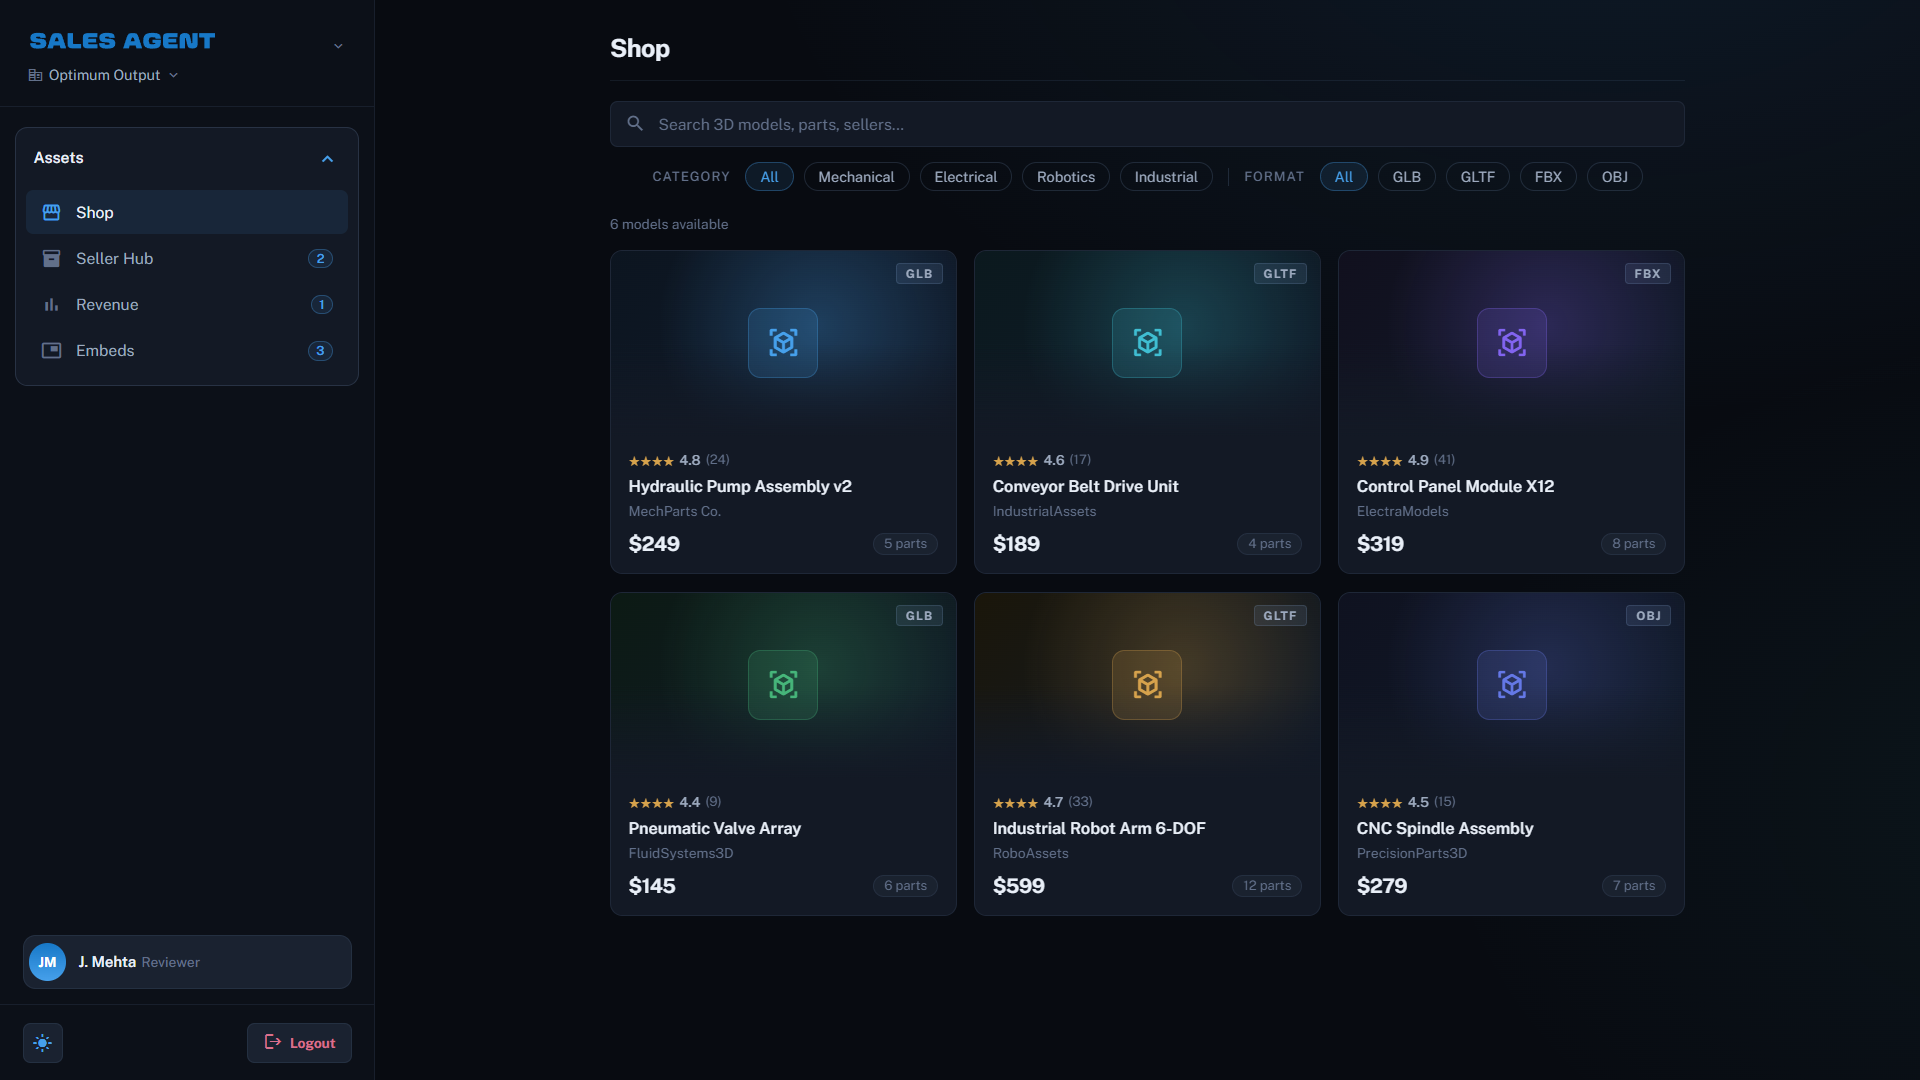Open the Sales Agent app switcher chevron
The height and width of the screenshot is (1080, 1920).
338,46
